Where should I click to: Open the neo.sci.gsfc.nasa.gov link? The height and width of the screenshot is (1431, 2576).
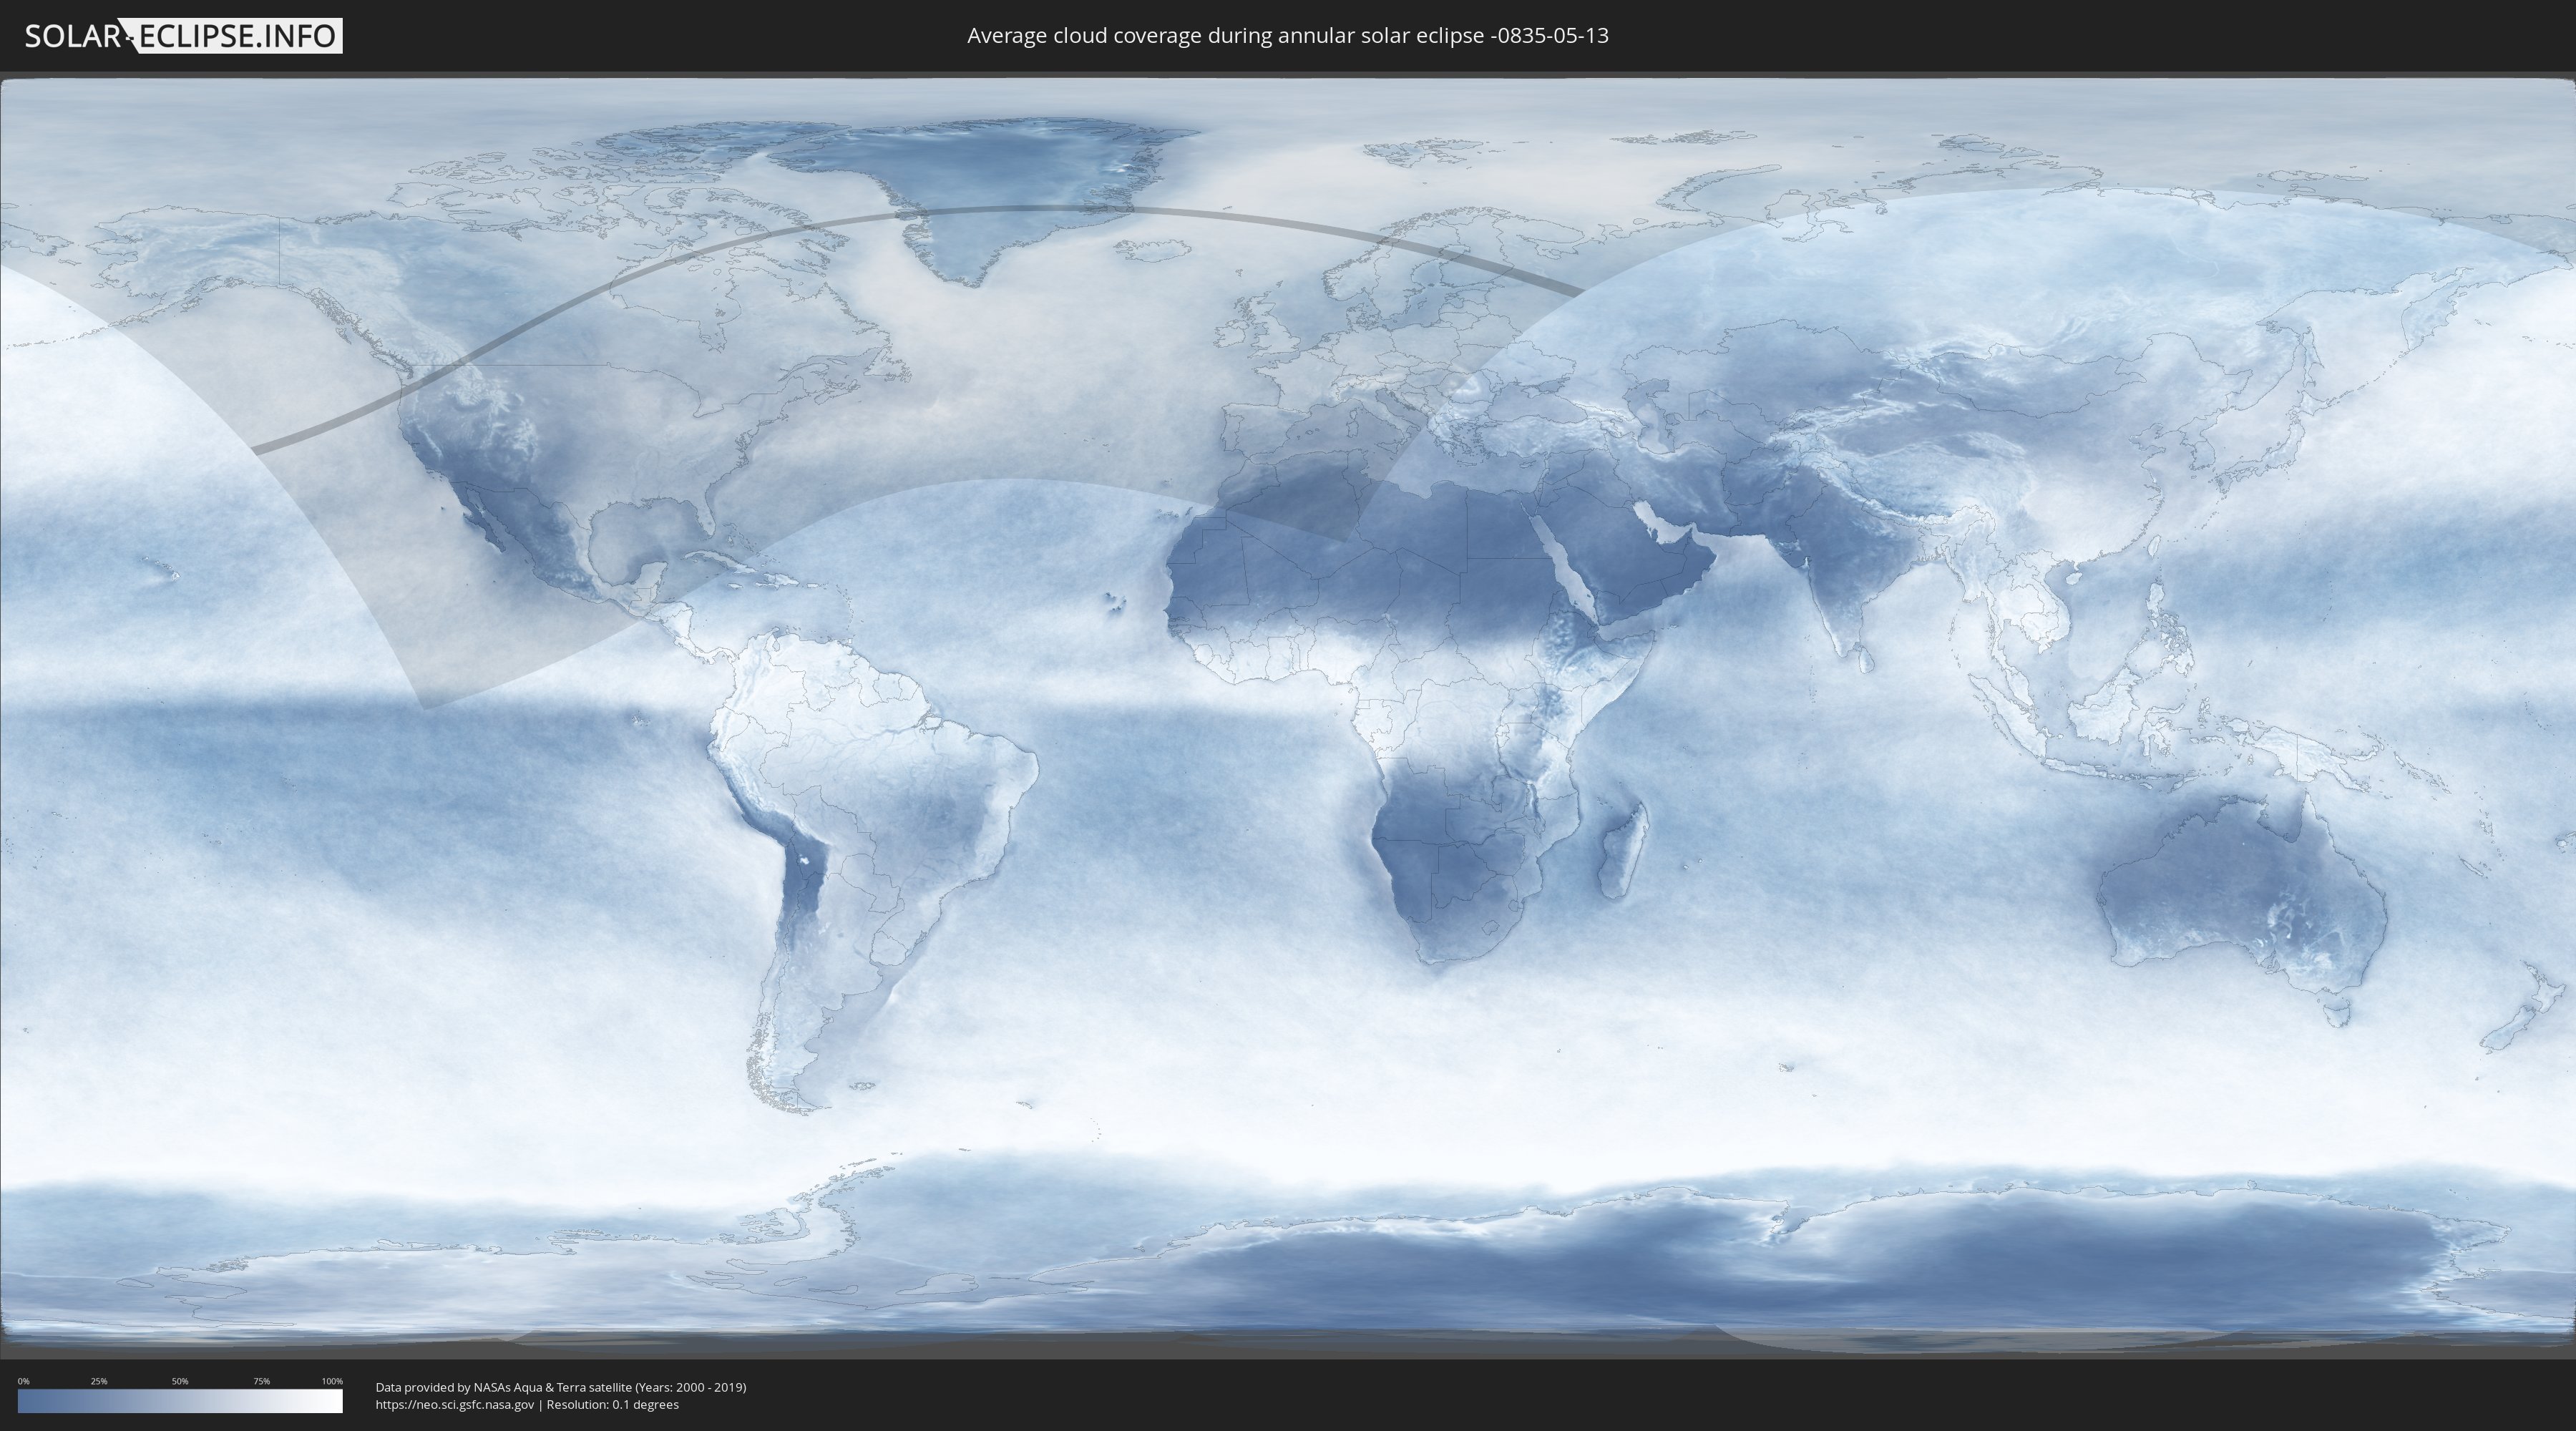tap(455, 1405)
